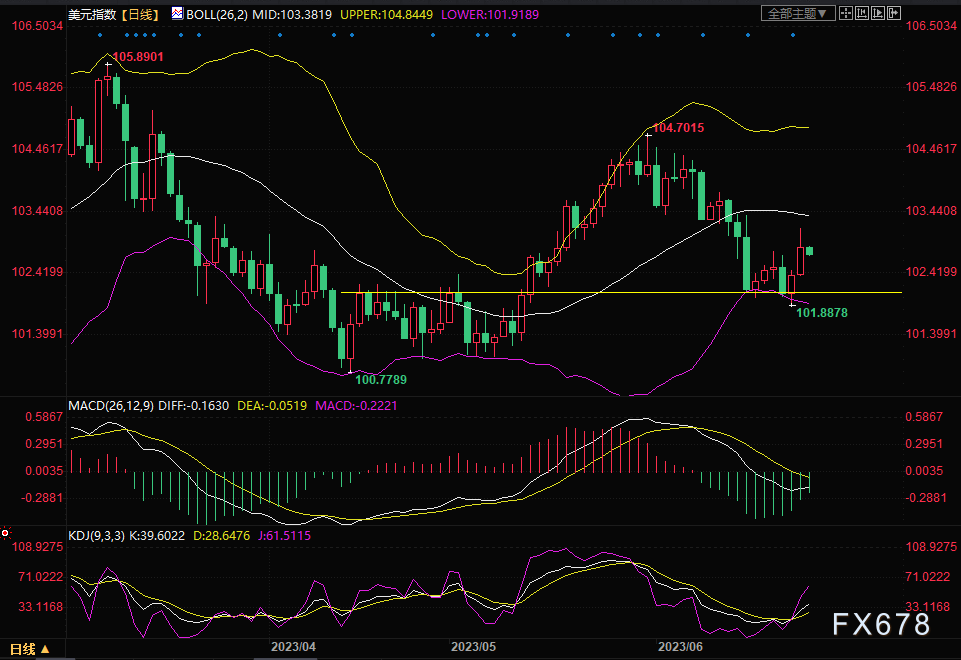
Task: Expand the 日线 period selector at bottom
Action: [29, 649]
